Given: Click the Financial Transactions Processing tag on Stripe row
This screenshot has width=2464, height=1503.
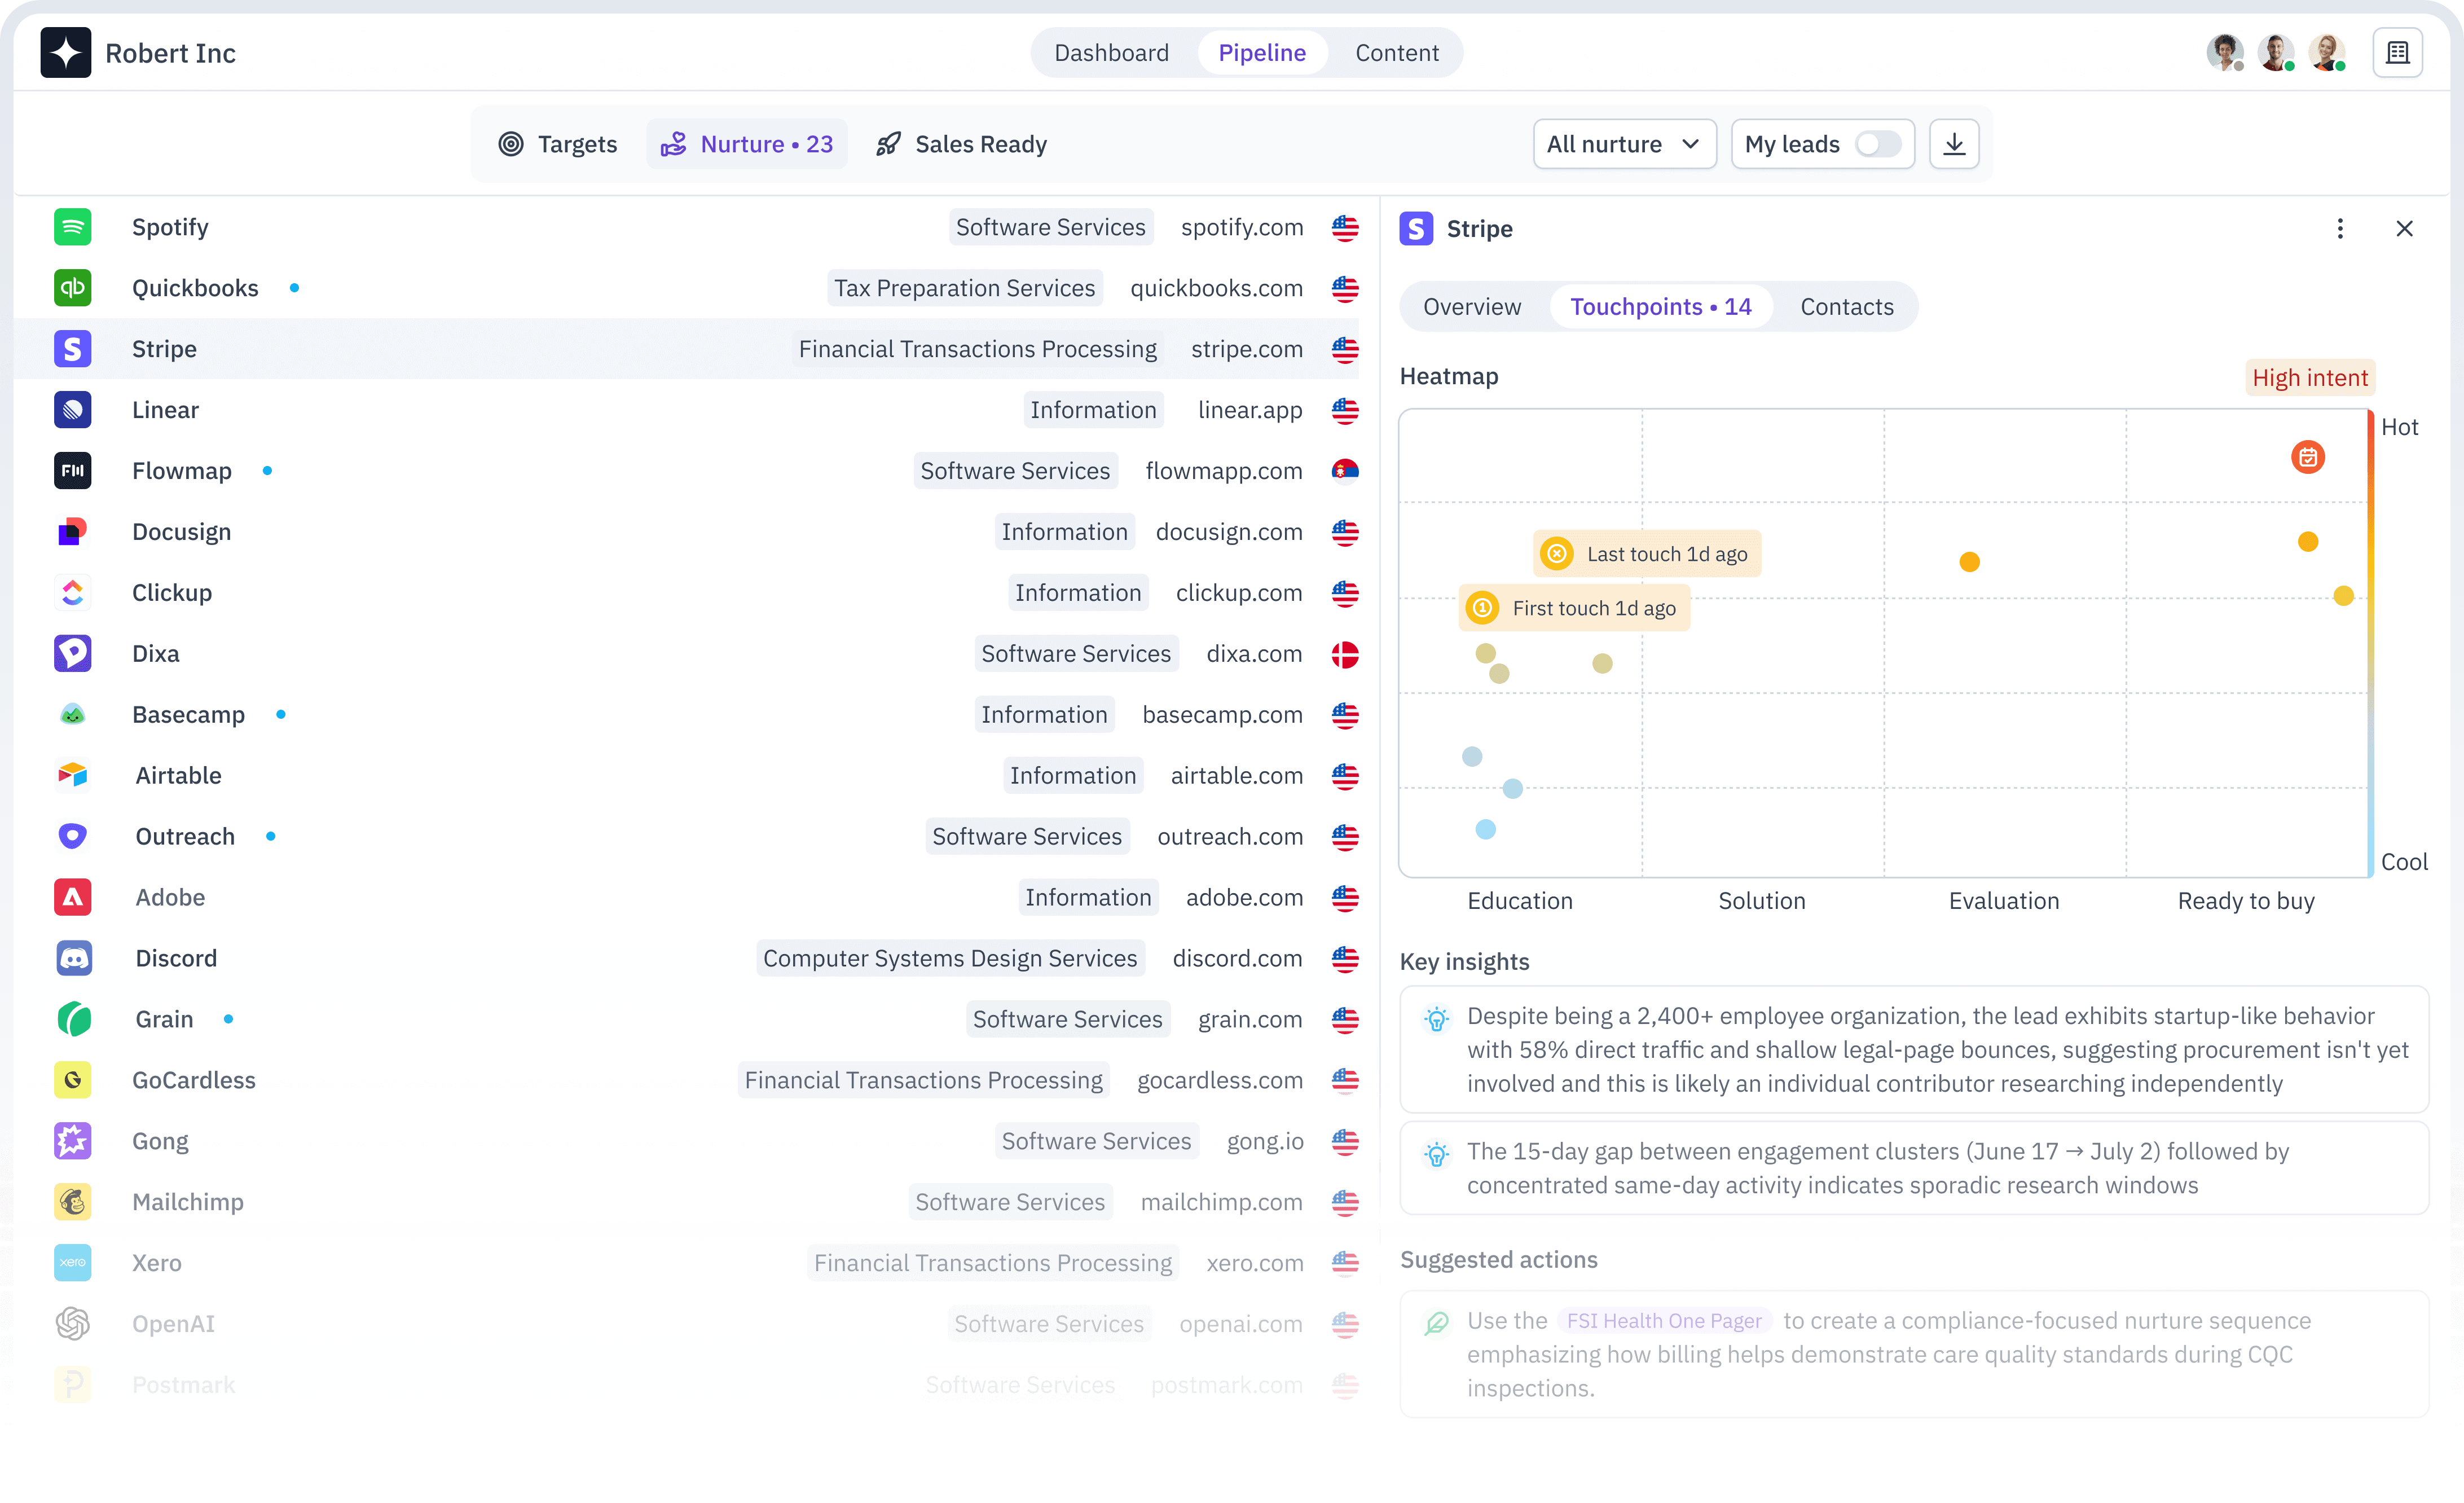Looking at the screenshot, I should pos(977,349).
